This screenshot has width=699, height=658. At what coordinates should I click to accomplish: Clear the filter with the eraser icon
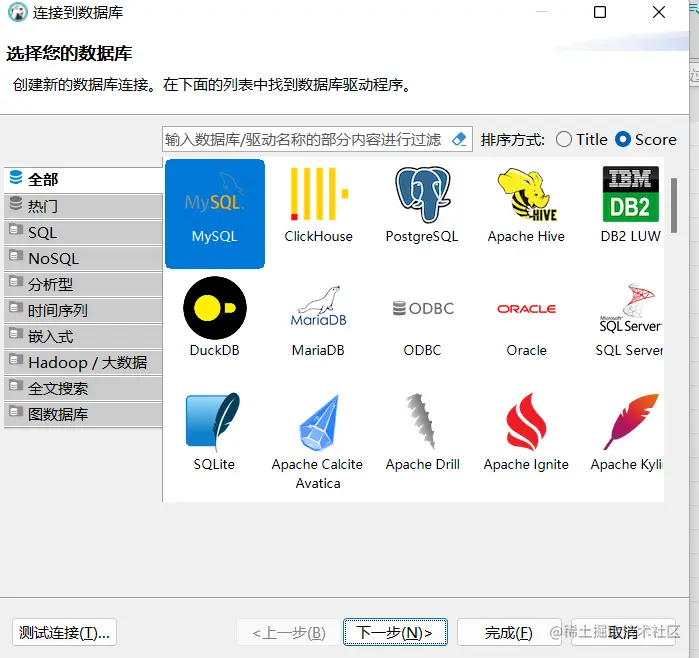459,140
